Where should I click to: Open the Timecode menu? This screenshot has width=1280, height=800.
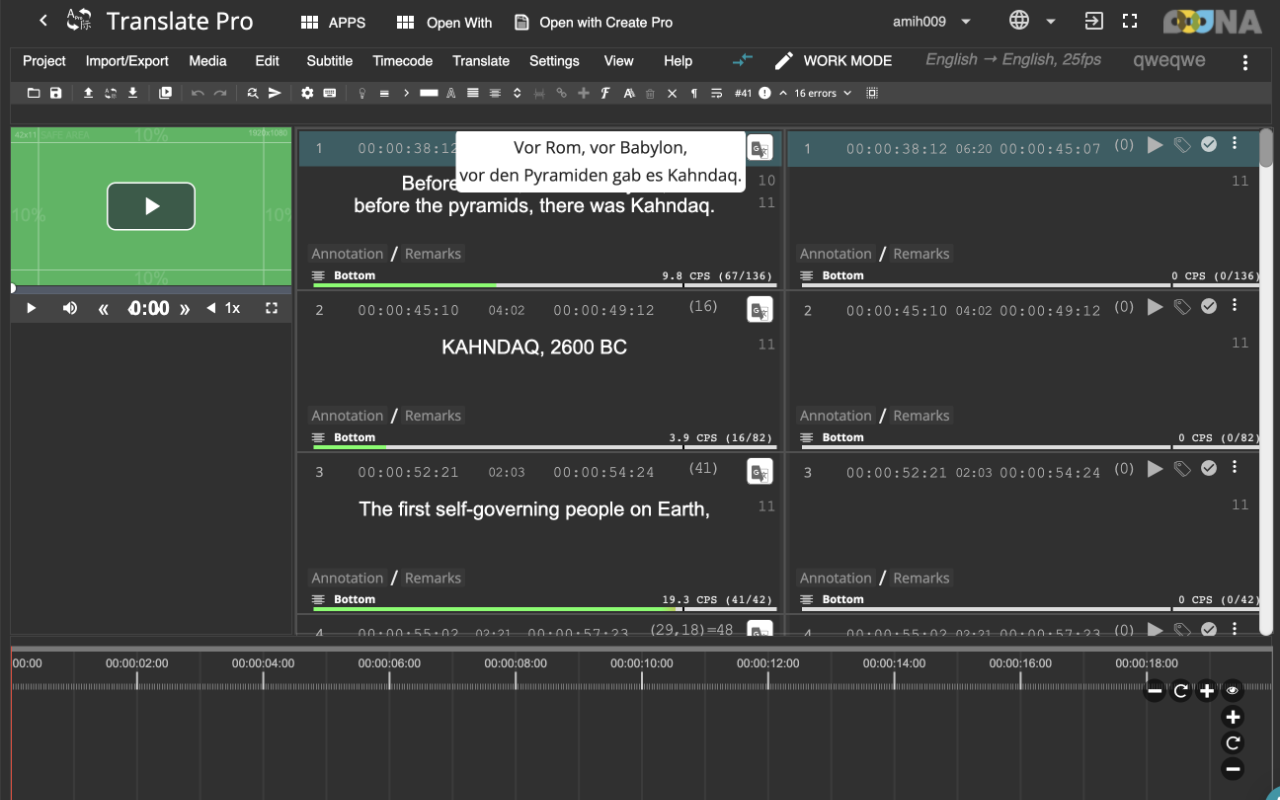(x=402, y=61)
